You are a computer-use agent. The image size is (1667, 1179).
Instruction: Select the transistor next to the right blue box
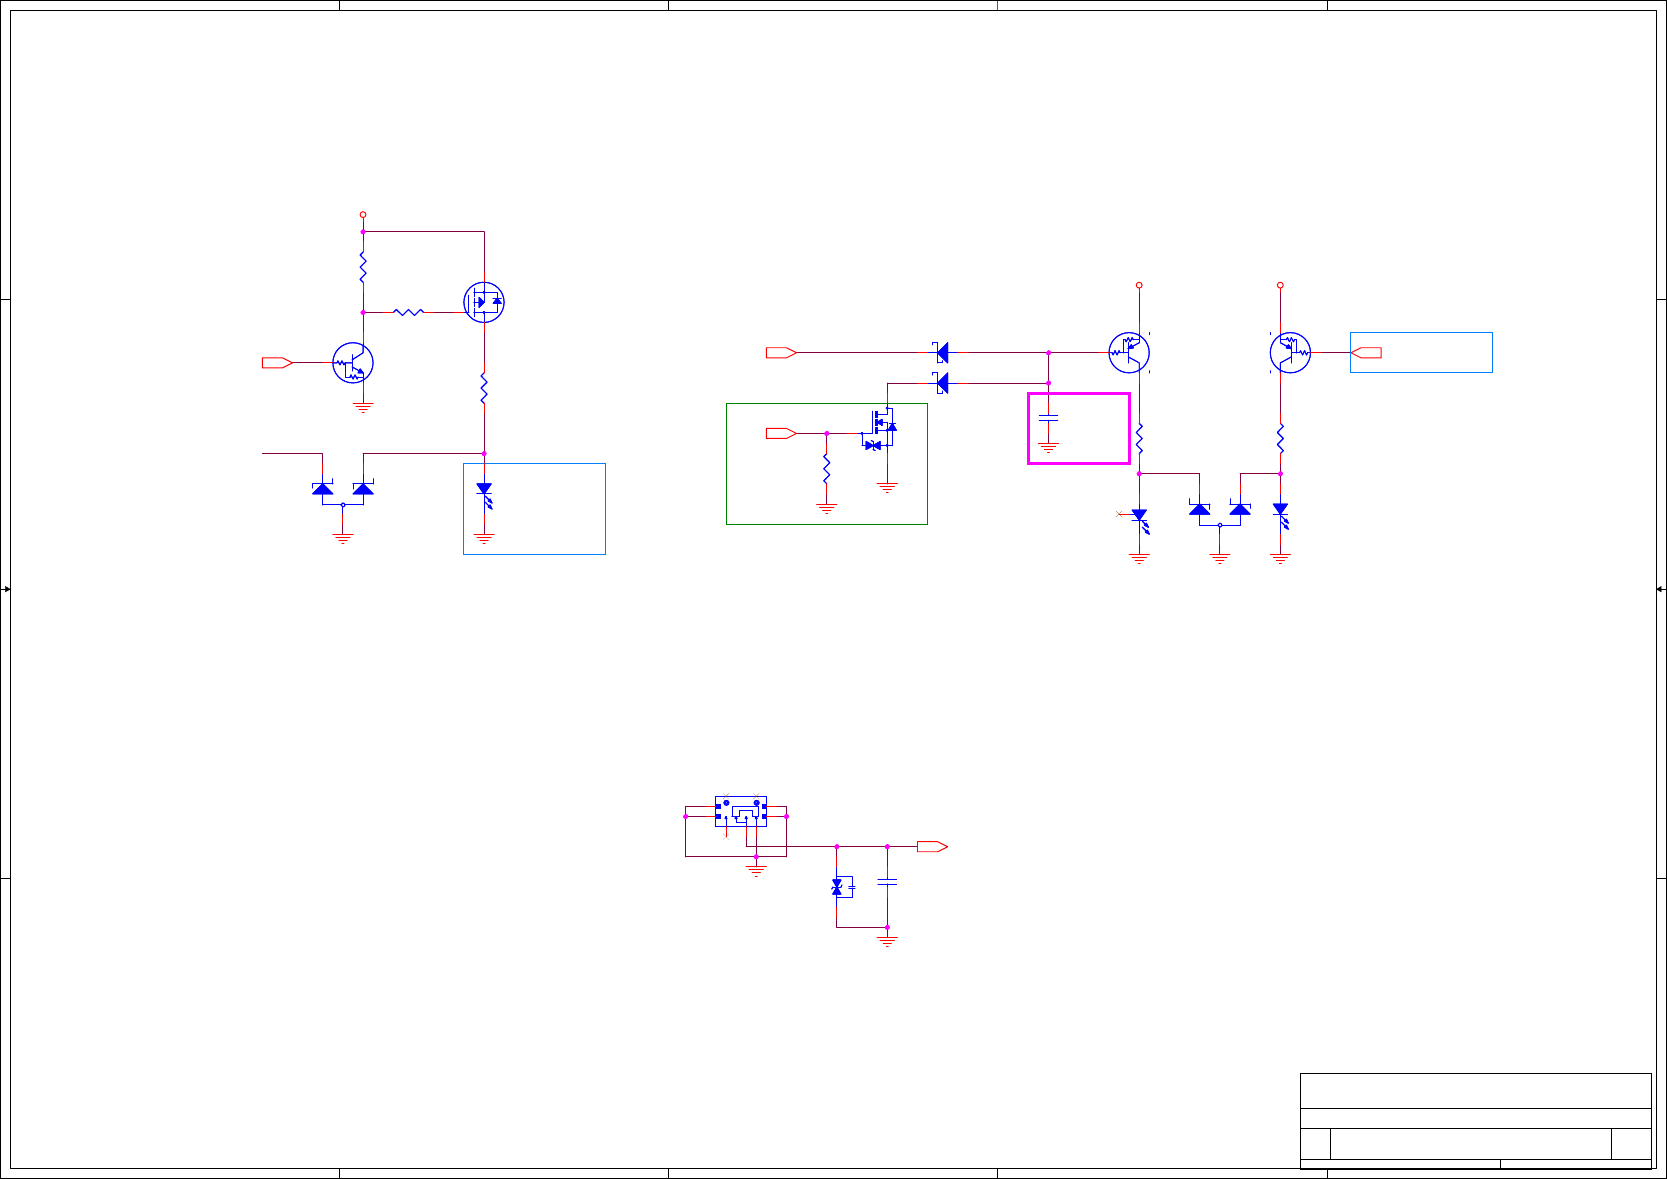(x=1290, y=352)
